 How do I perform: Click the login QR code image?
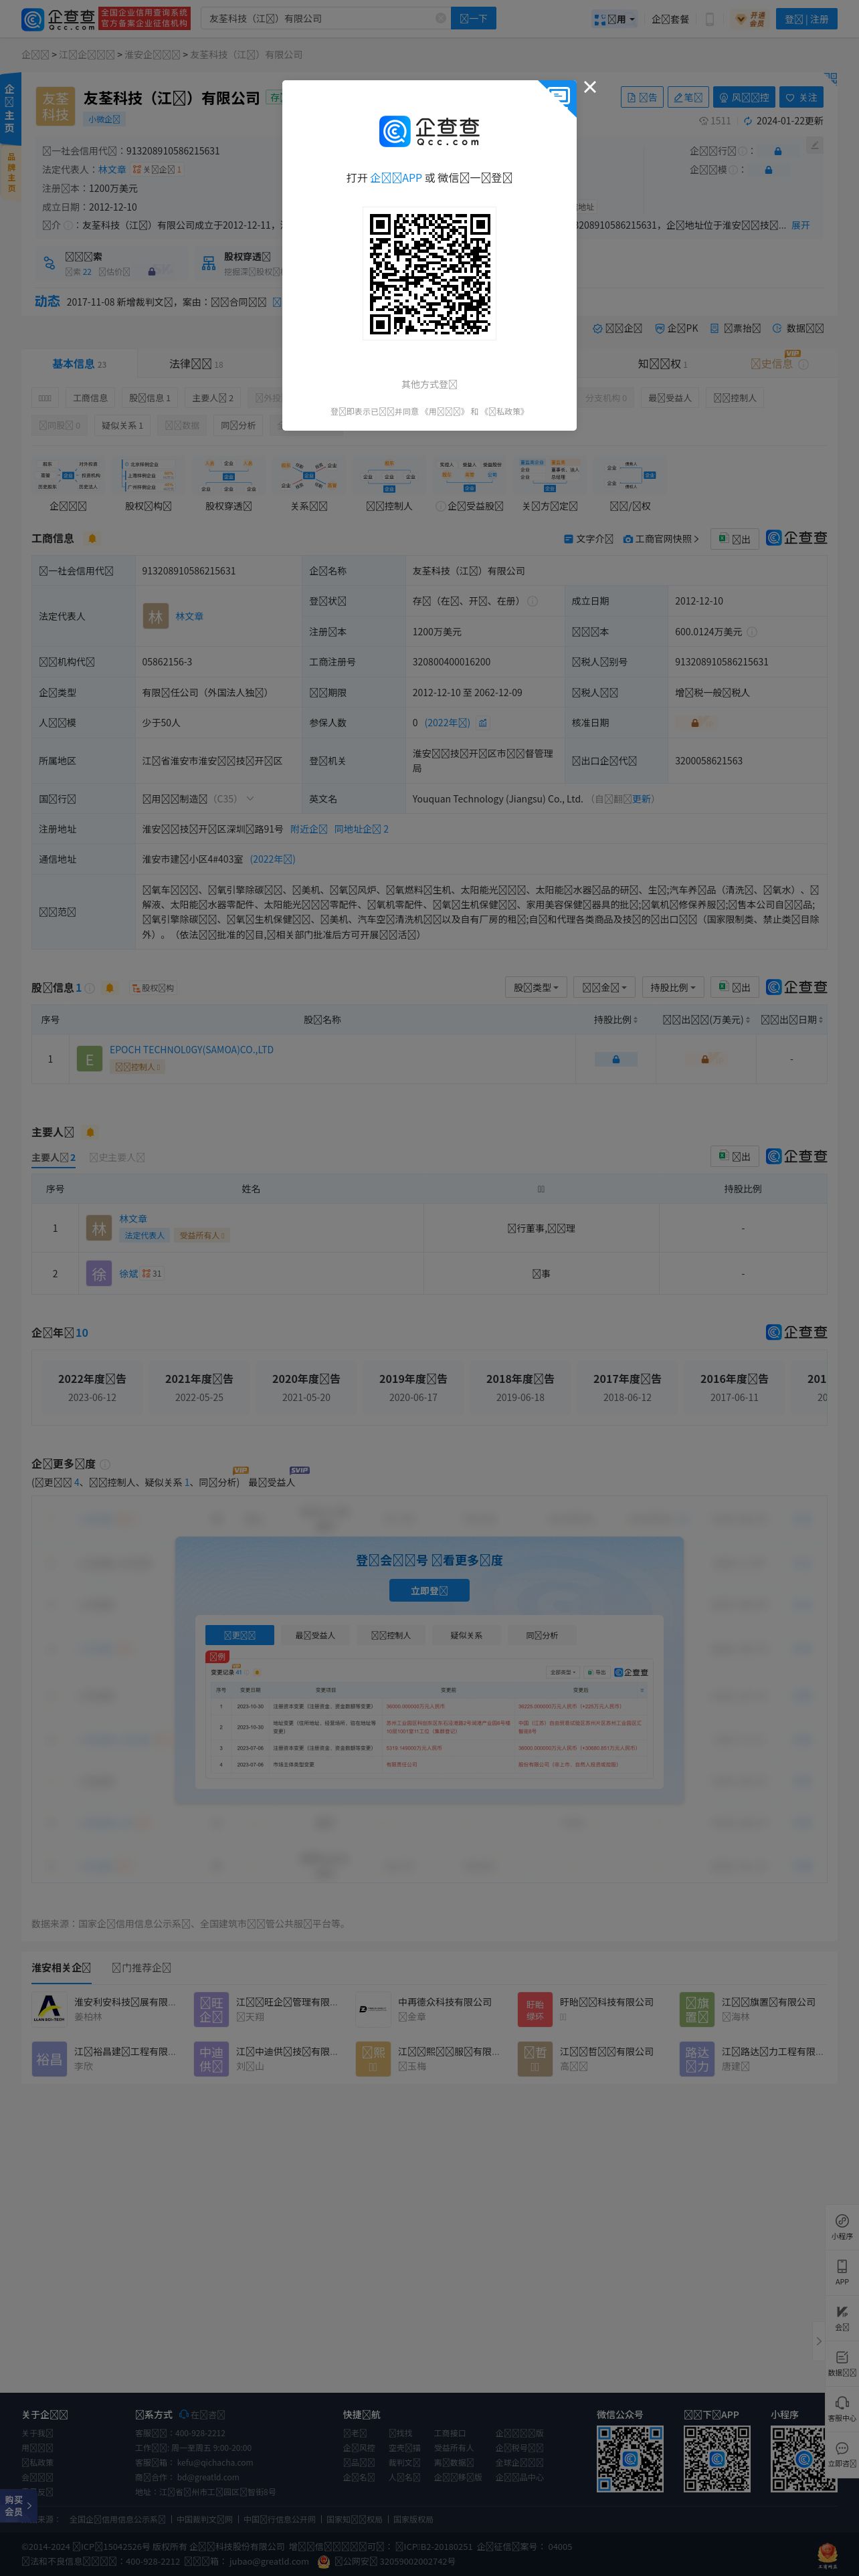(429, 273)
